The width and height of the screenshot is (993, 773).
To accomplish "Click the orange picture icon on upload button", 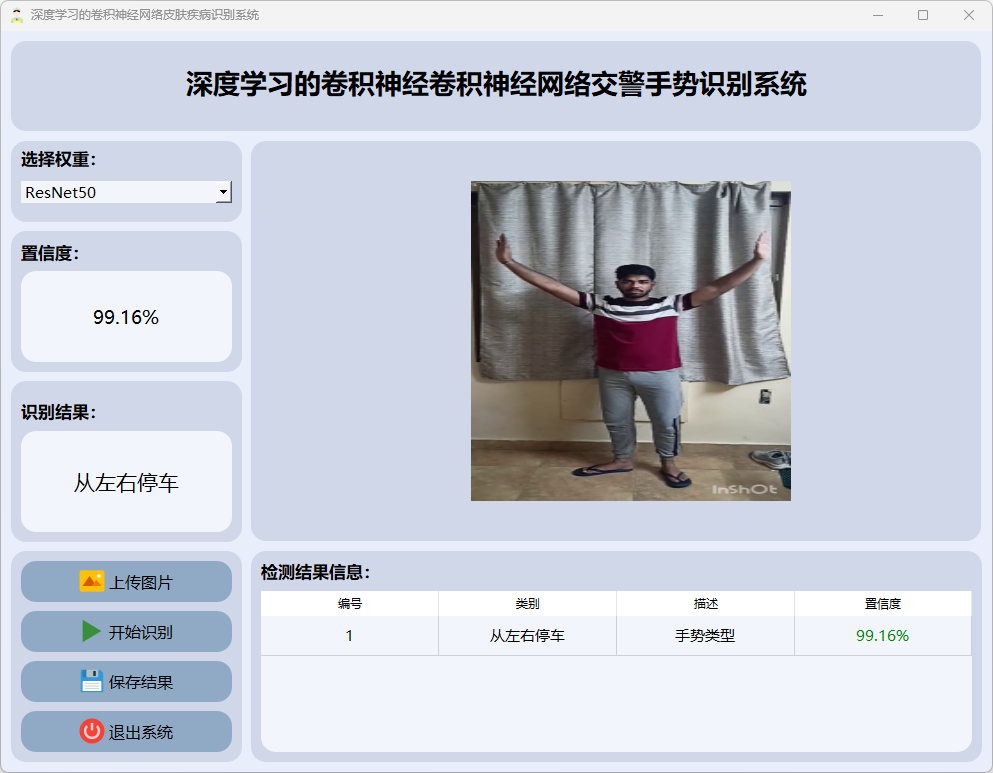I will click(x=91, y=581).
